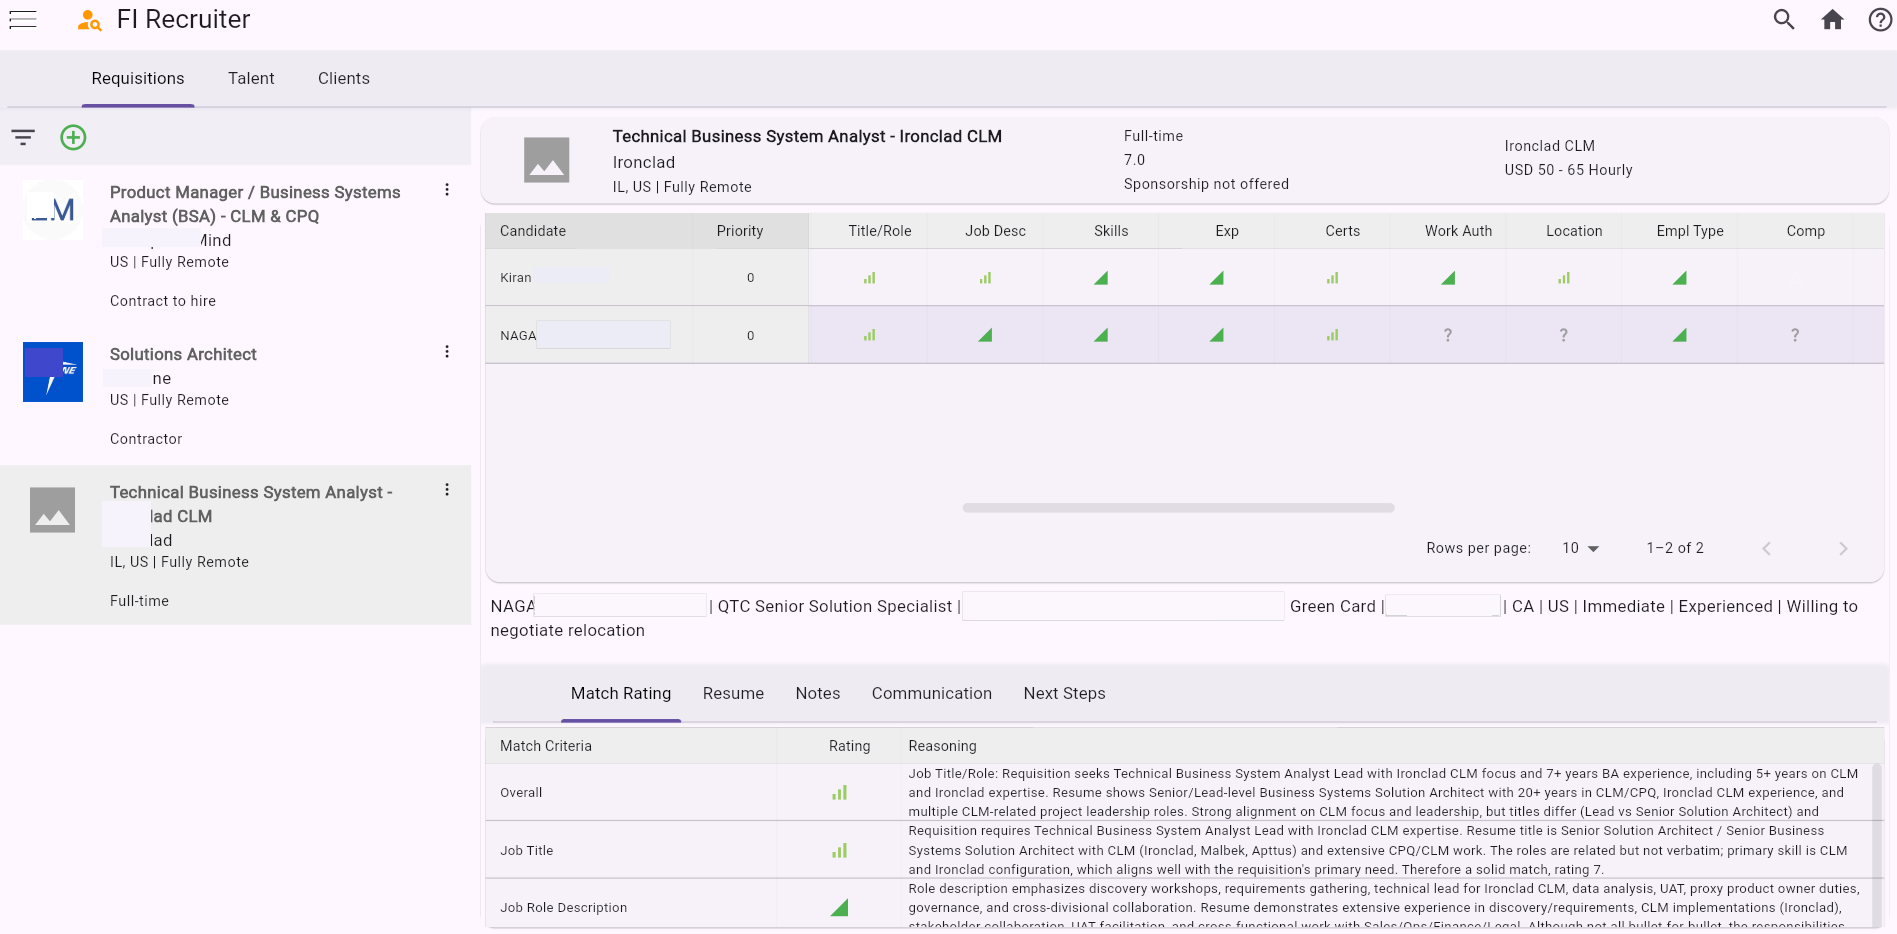The image size is (1897, 934).
Task: Switch to the Talent tab
Action: (251, 78)
